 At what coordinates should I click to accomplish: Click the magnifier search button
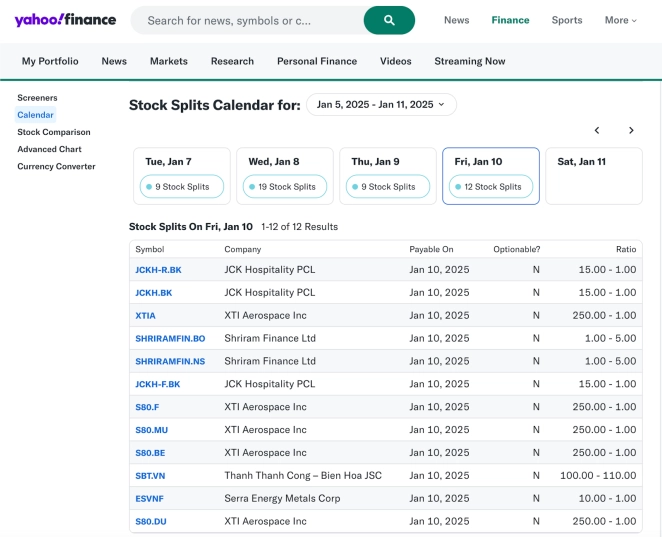[389, 20]
